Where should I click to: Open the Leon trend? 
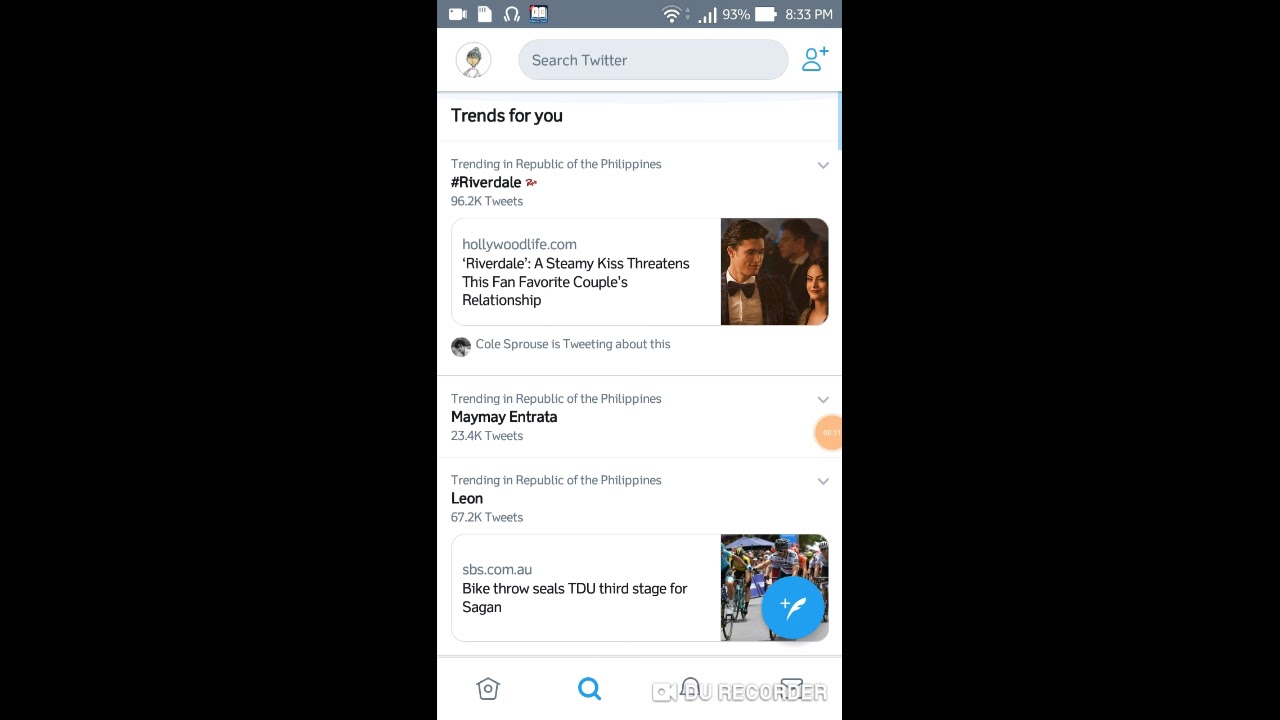coord(467,498)
